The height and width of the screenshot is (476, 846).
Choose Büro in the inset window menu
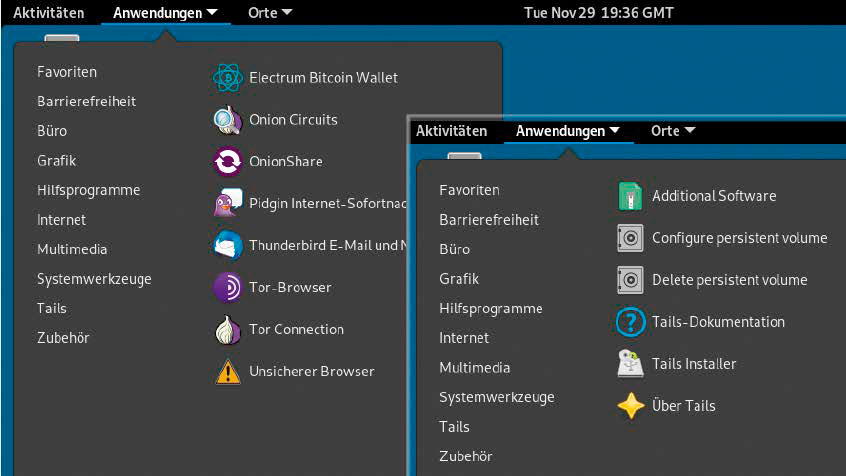pos(454,249)
